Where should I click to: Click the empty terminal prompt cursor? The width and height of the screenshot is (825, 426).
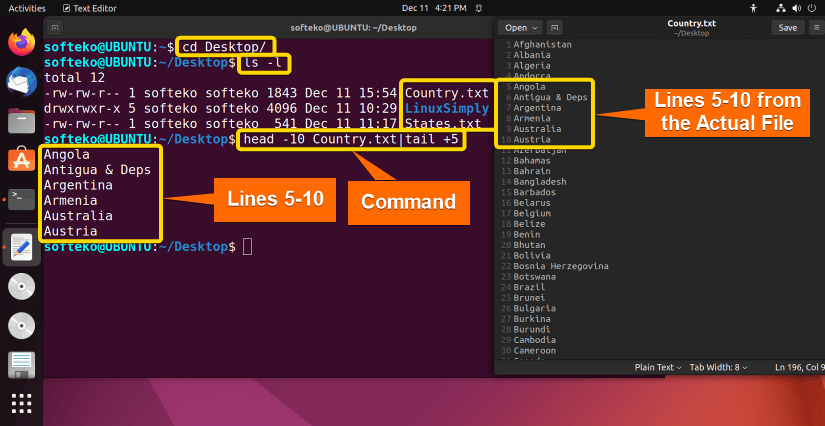247,247
